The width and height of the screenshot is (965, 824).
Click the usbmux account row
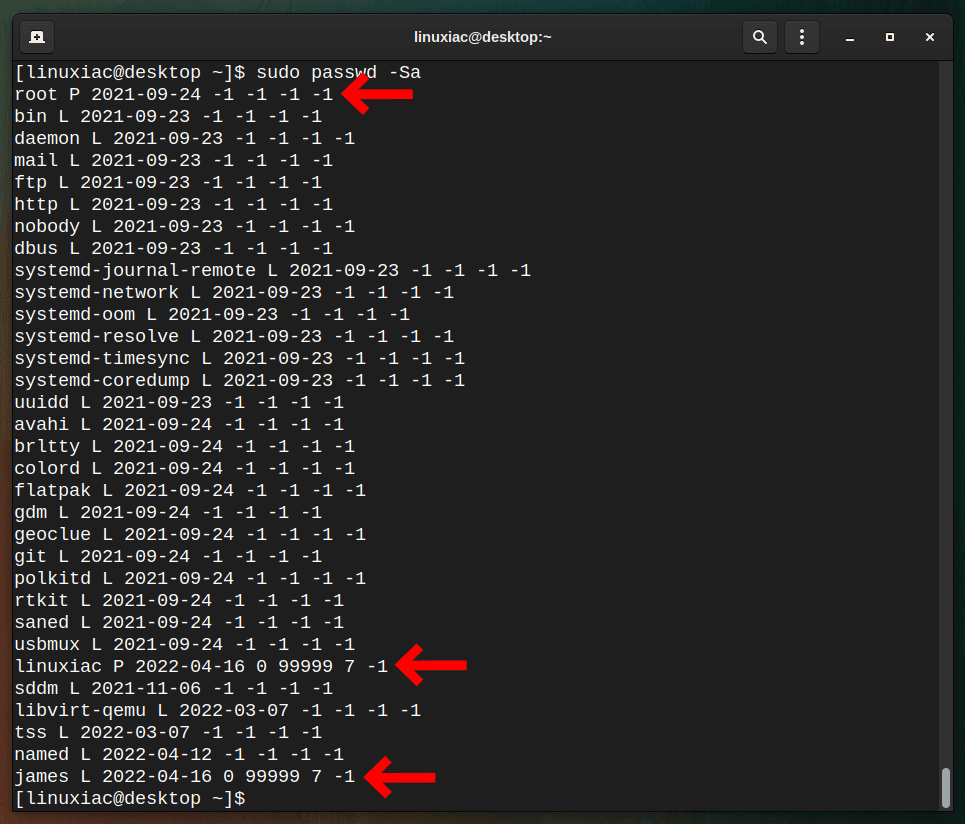click(x=185, y=645)
